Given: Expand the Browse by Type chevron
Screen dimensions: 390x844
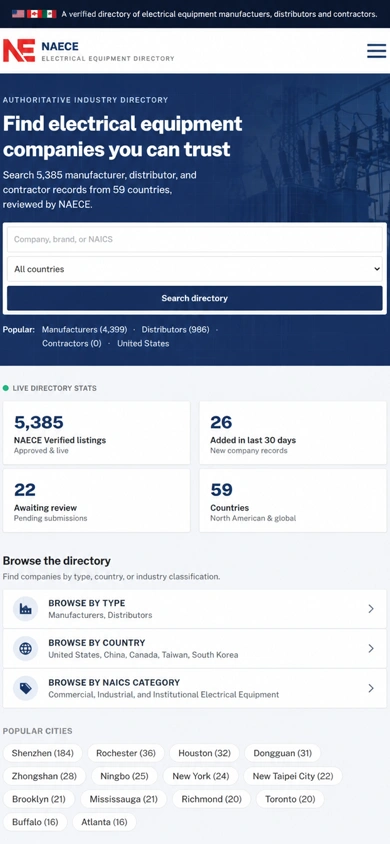Looking at the screenshot, I should click(371, 609).
